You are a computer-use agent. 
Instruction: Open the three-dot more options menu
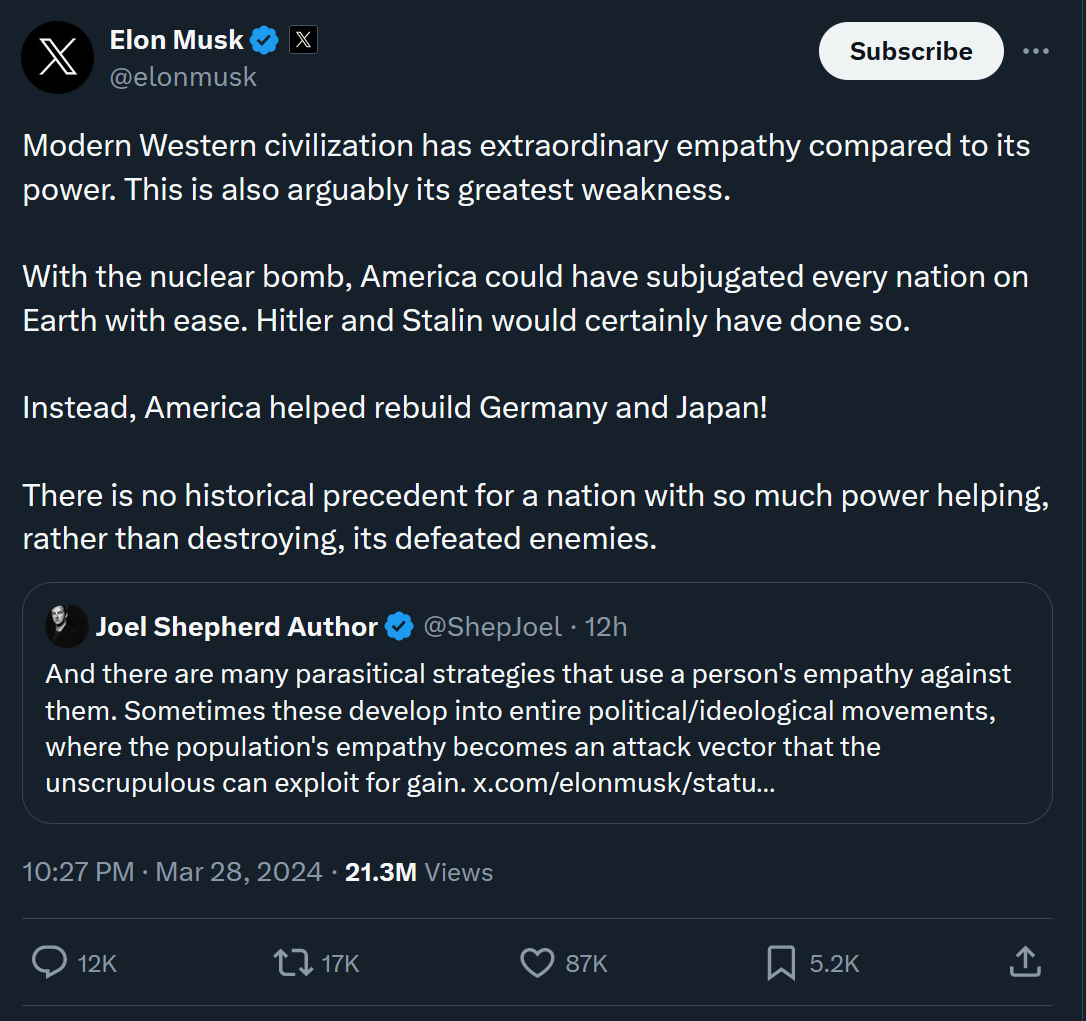(x=1035, y=51)
